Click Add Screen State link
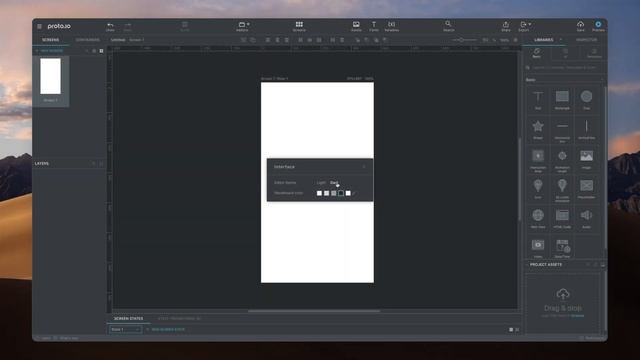 165,329
